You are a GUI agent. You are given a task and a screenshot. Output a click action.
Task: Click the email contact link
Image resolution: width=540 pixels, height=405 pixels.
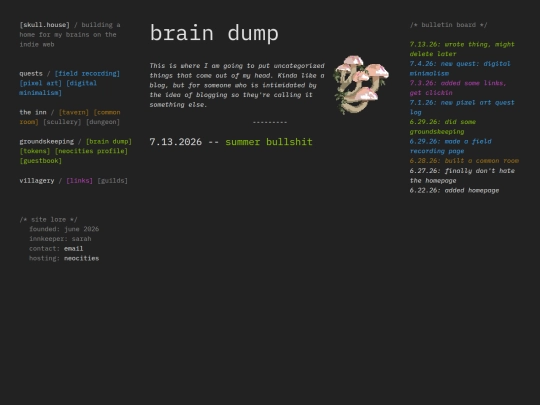click(x=73, y=248)
